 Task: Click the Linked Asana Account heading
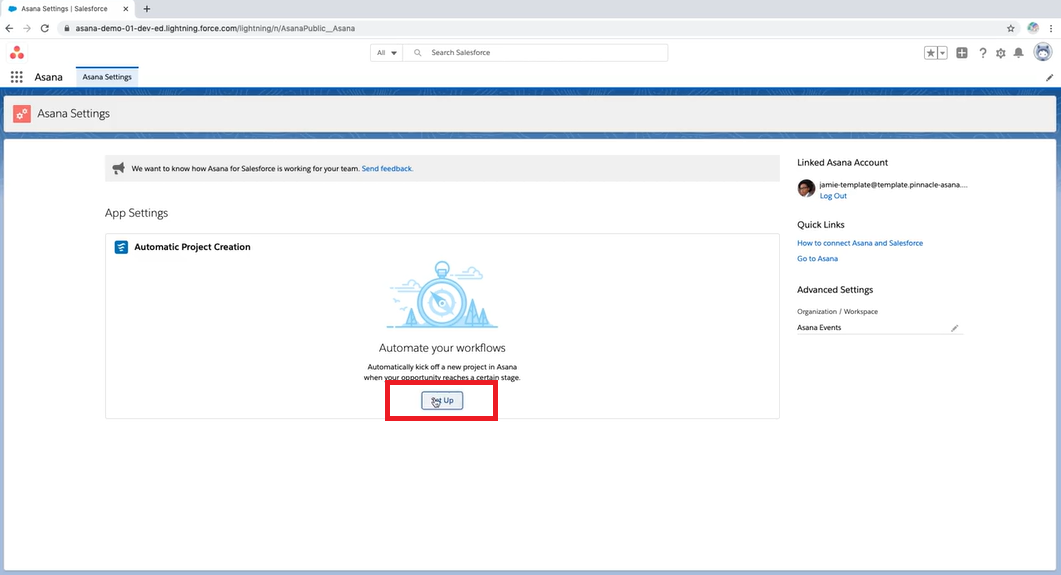[x=842, y=162]
